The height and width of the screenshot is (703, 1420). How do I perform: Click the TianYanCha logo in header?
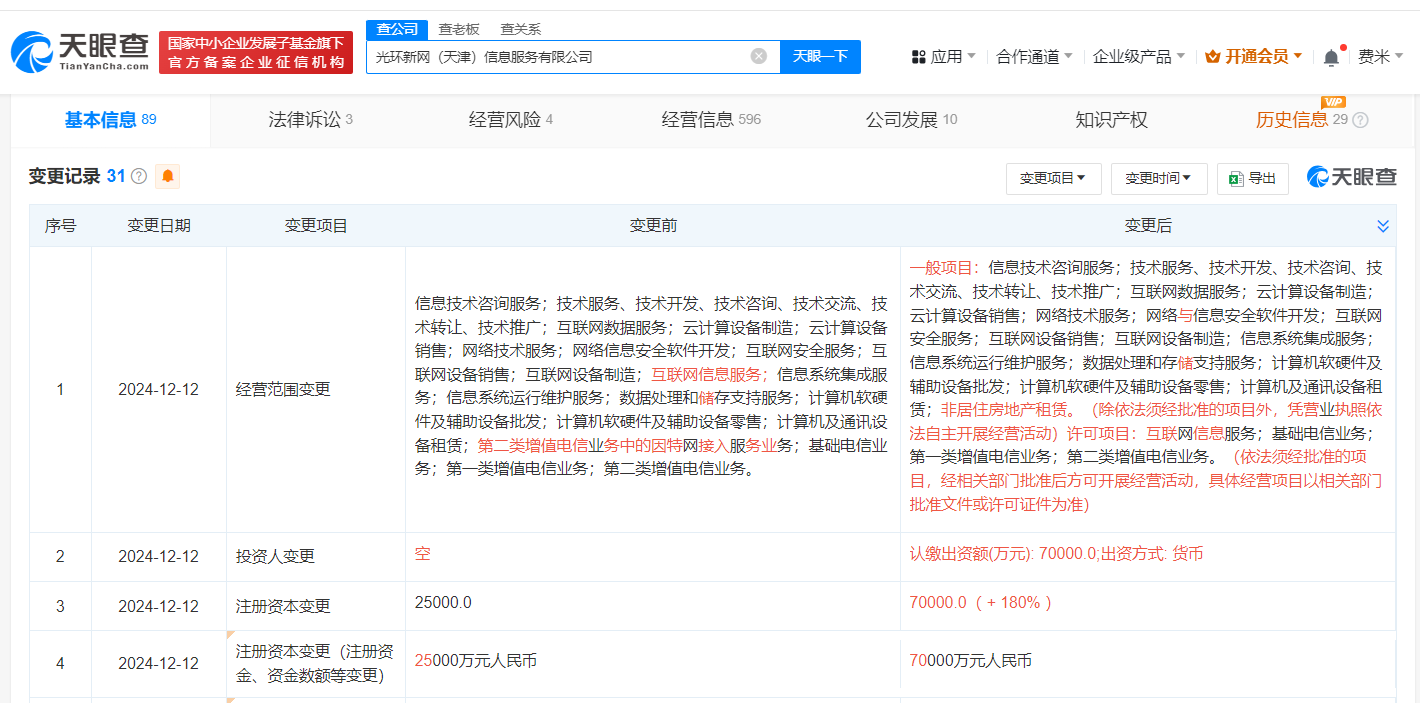click(x=80, y=51)
